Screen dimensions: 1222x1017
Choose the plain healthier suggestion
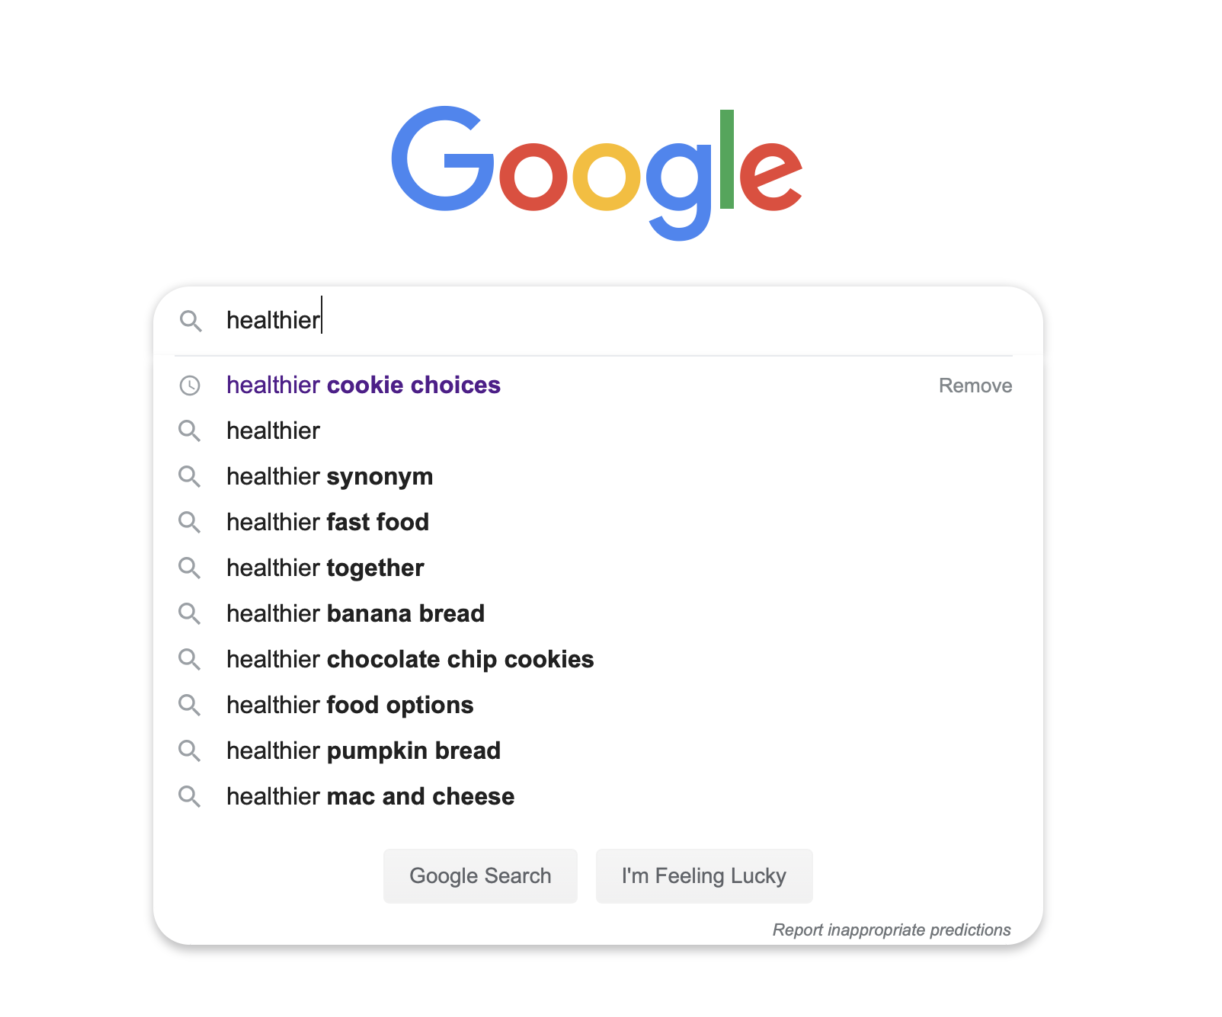(x=273, y=431)
